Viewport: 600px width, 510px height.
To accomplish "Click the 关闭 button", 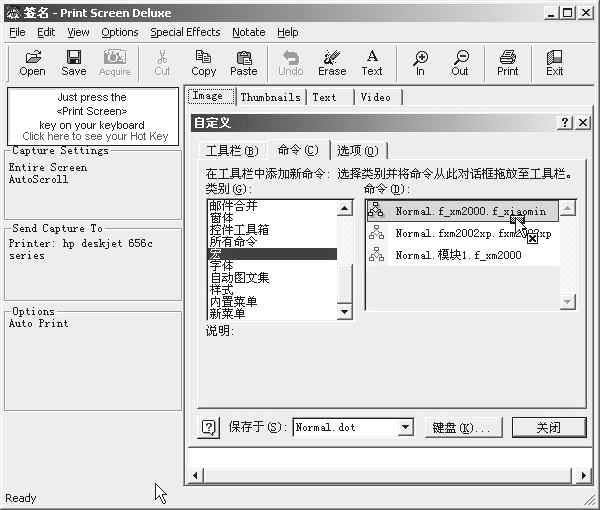I will [549, 427].
